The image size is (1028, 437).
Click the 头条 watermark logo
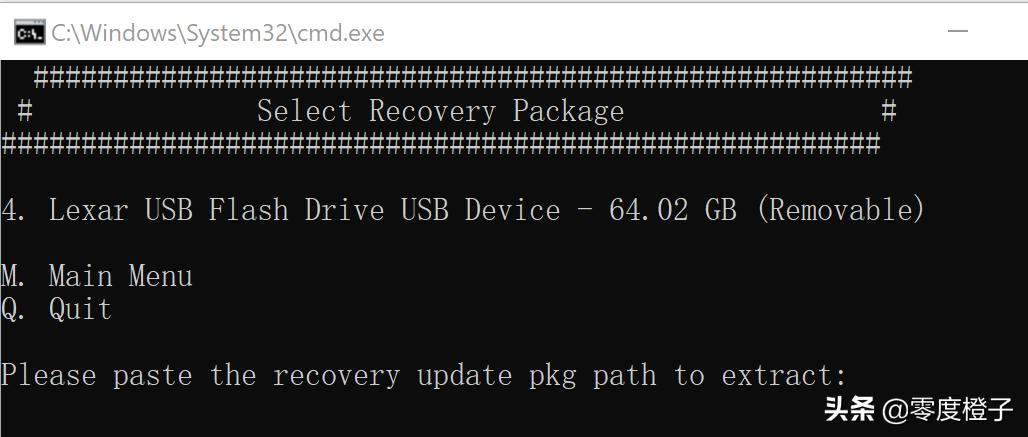point(849,408)
